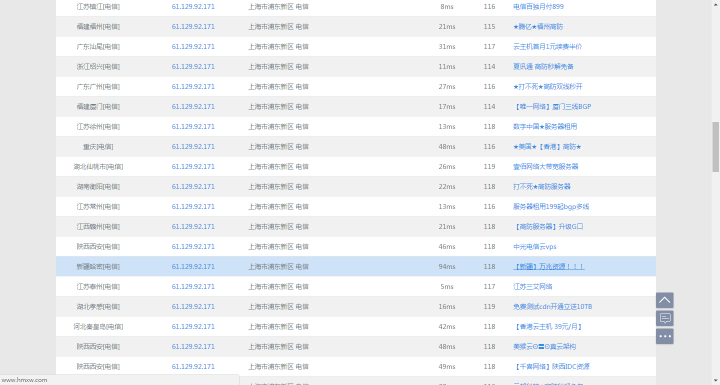Open the IP link in the 江苏徐州 row
The height and width of the screenshot is (385, 720).
click(x=193, y=127)
